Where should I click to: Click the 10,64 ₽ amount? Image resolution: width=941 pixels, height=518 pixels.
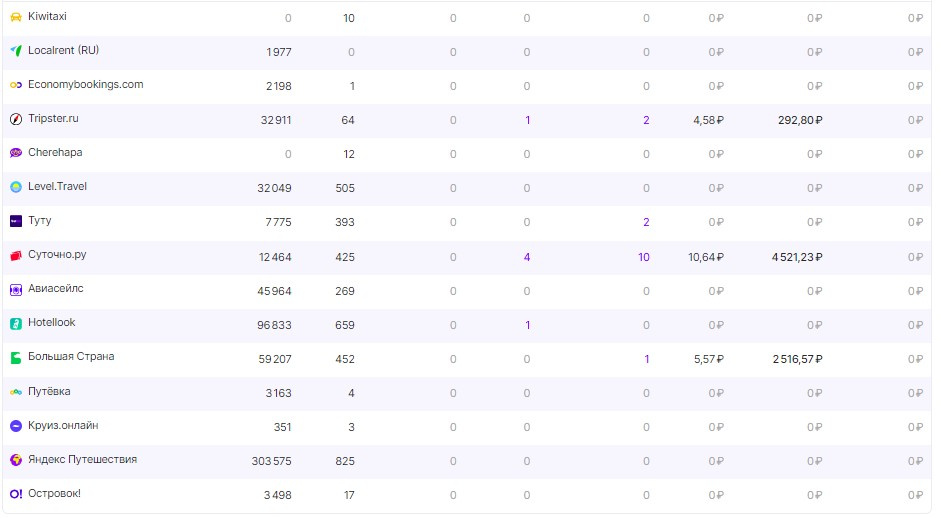(x=706, y=257)
